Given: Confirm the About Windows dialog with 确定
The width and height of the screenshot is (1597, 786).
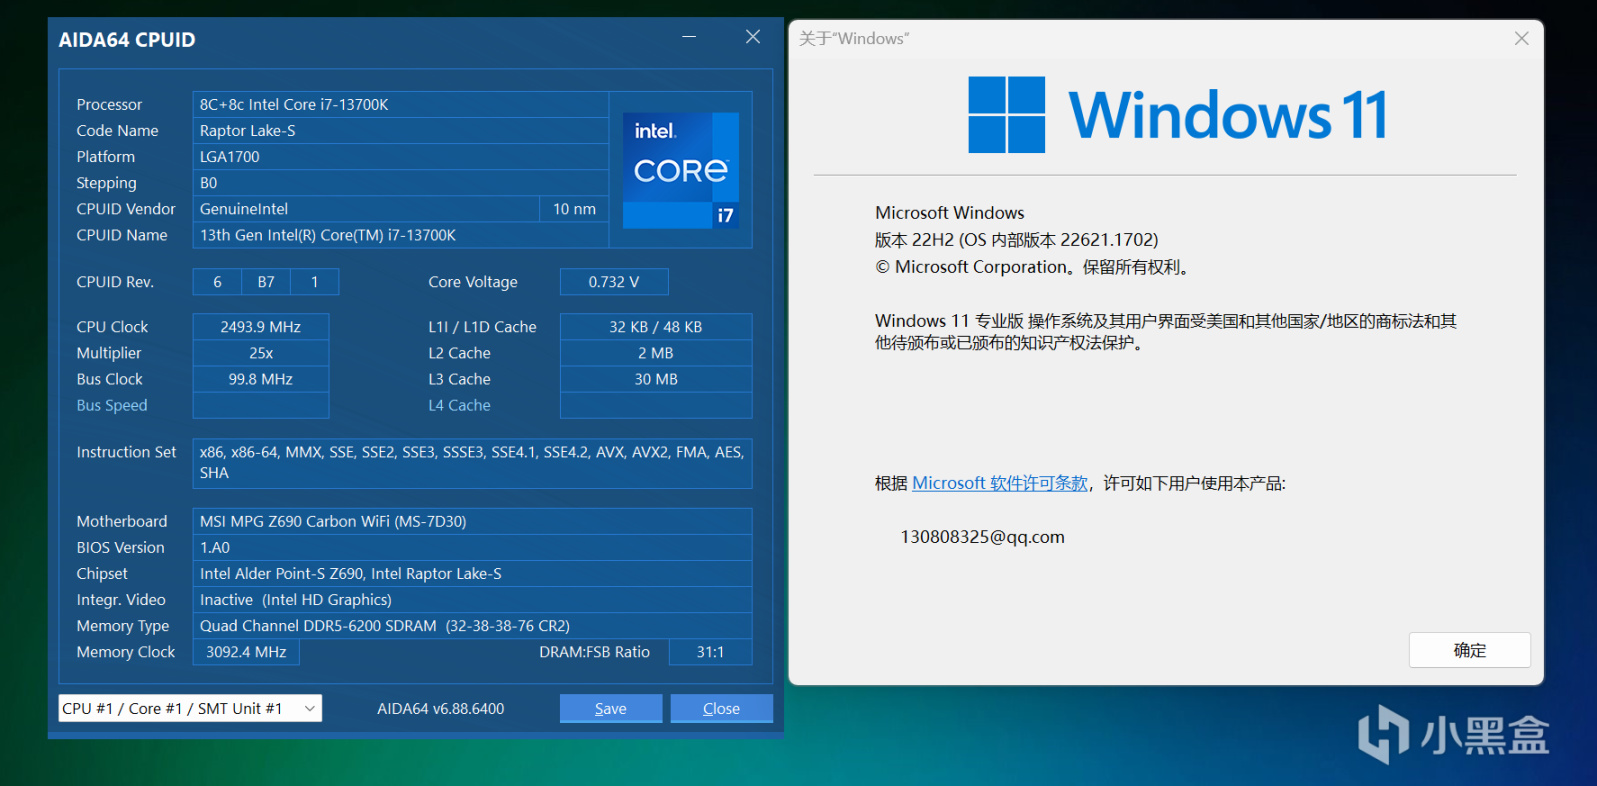Looking at the screenshot, I should click(x=1470, y=650).
